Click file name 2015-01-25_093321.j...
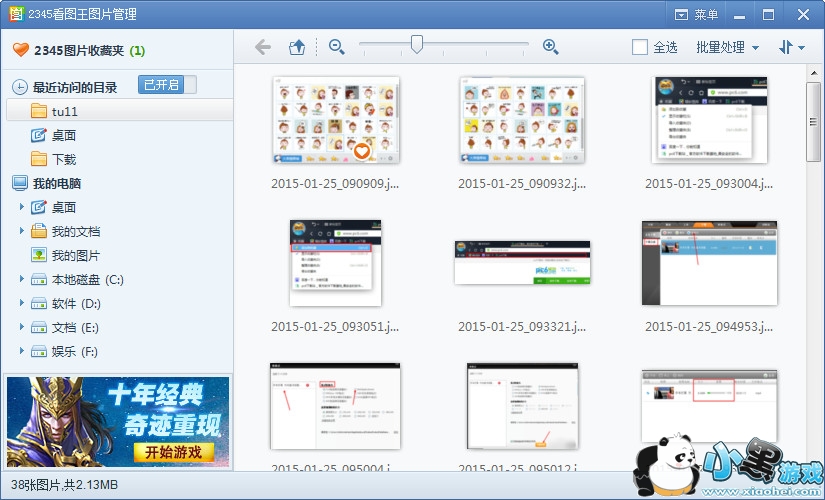 click(522, 327)
